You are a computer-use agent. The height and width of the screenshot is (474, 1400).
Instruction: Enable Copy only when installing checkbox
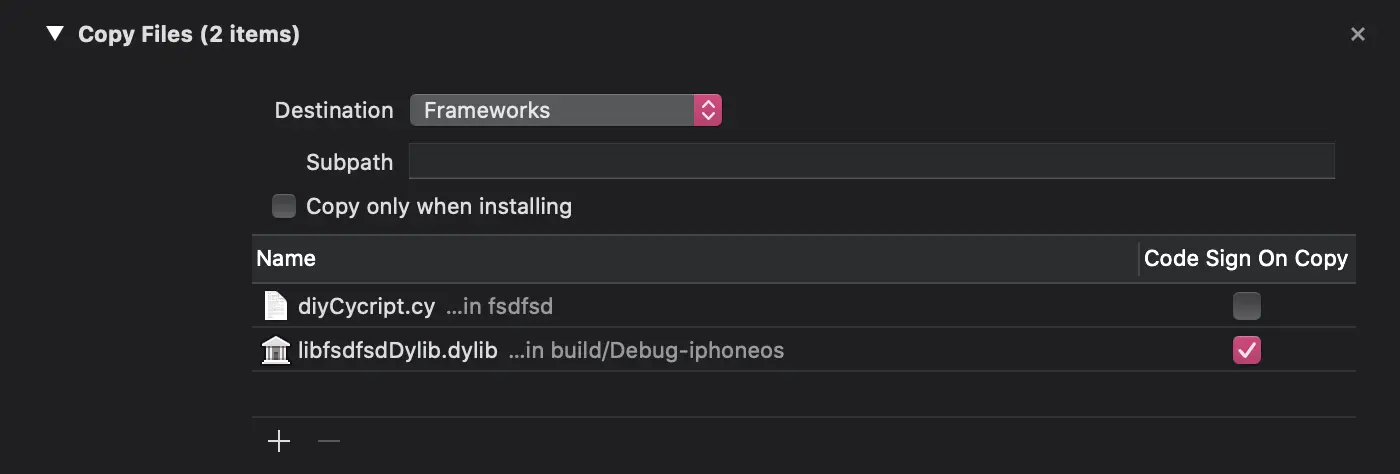285,206
